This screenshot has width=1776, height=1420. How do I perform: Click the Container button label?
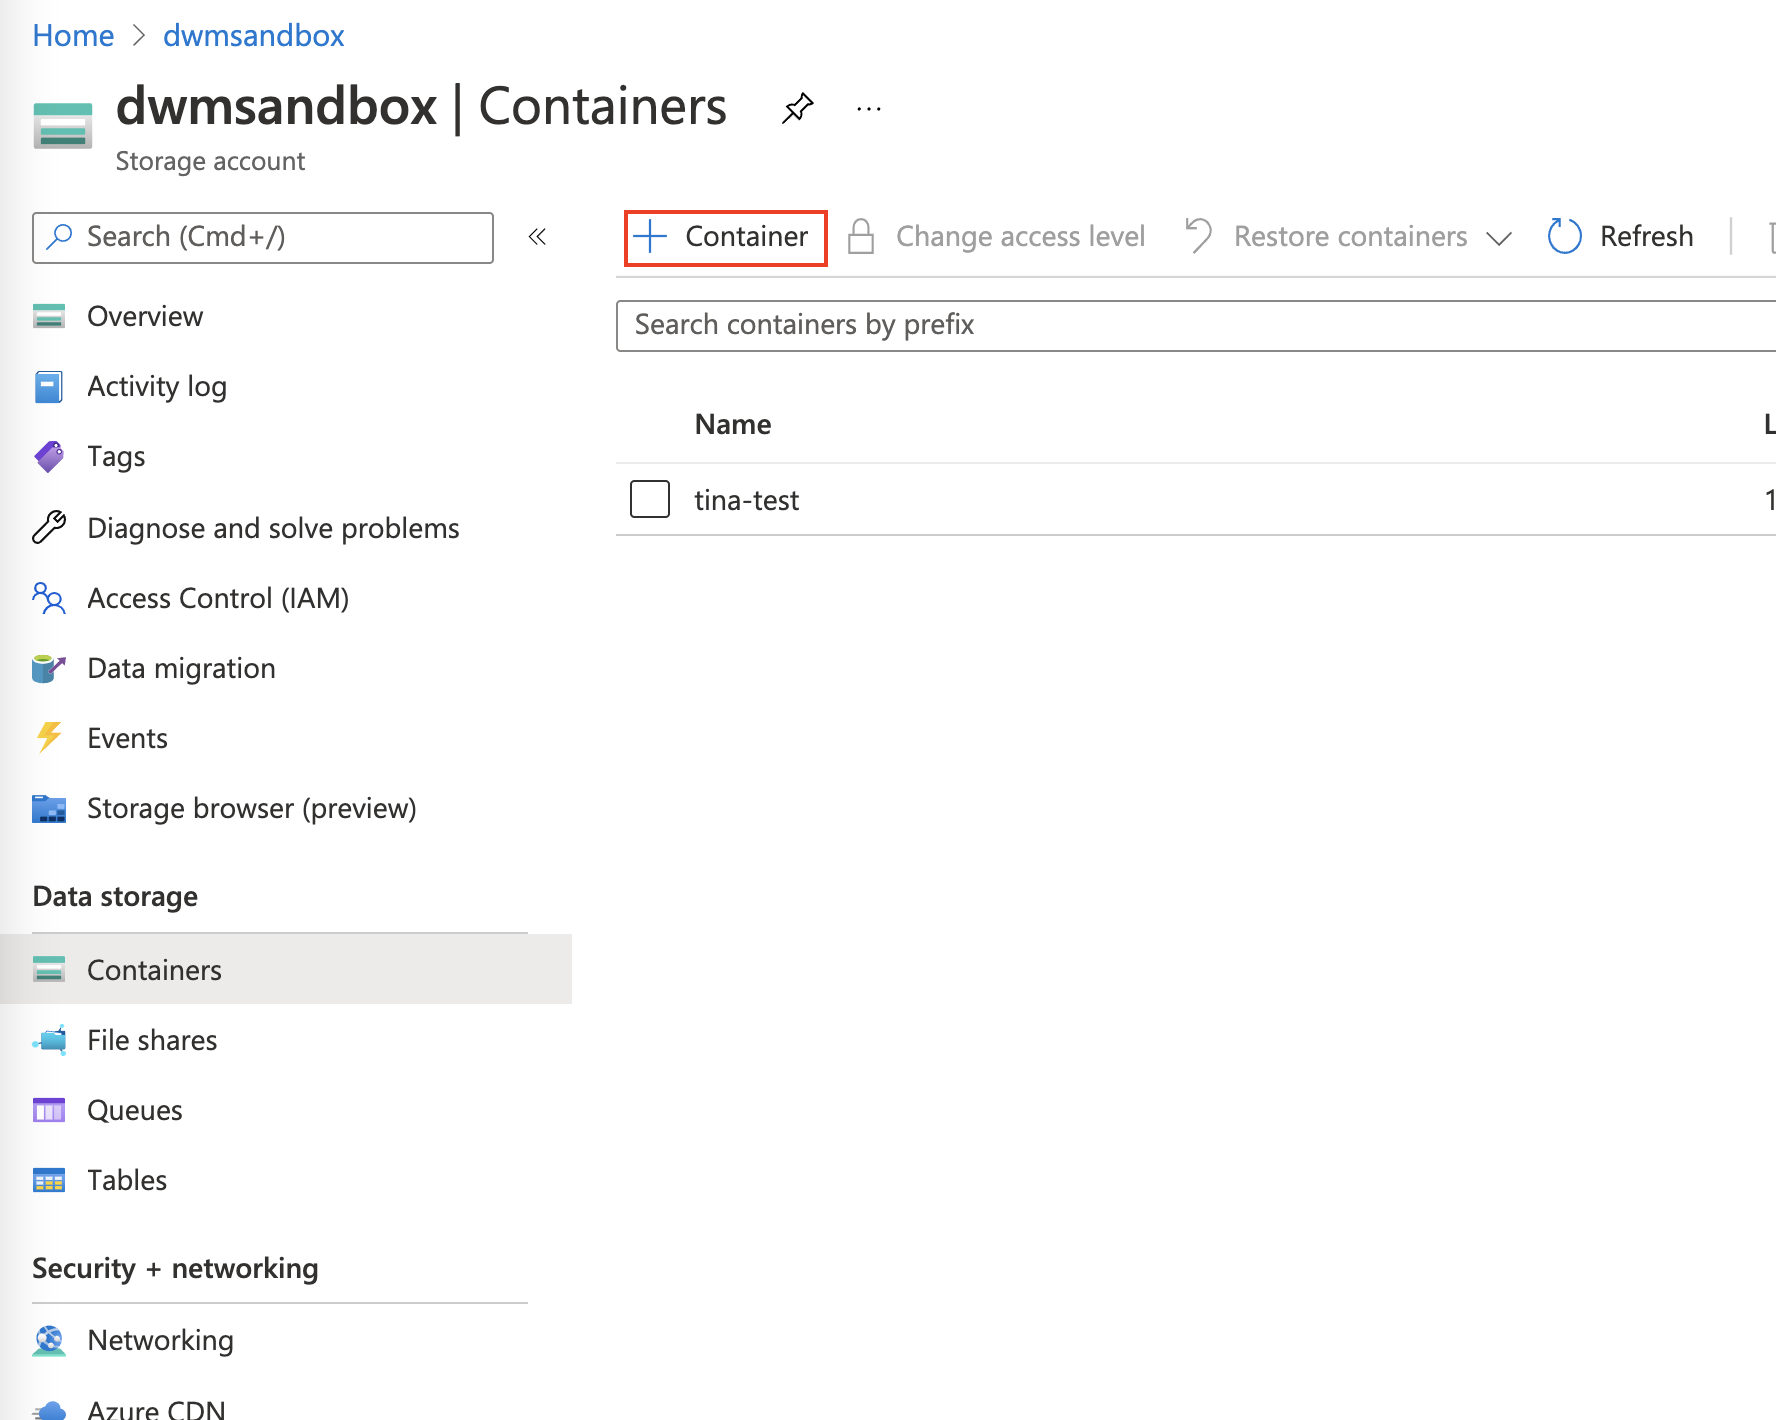746,237
